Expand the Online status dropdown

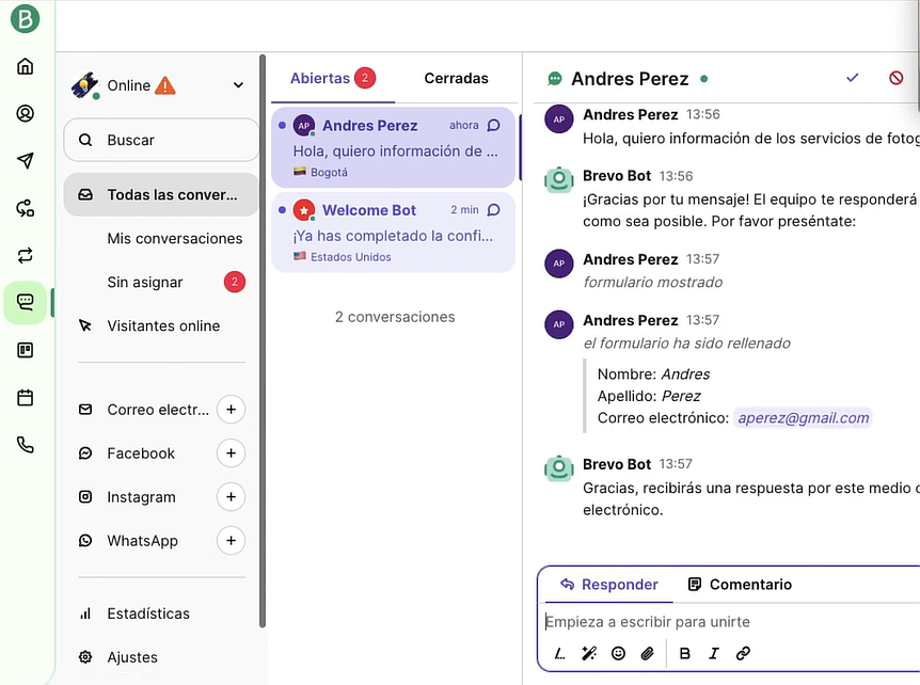tap(238, 85)
